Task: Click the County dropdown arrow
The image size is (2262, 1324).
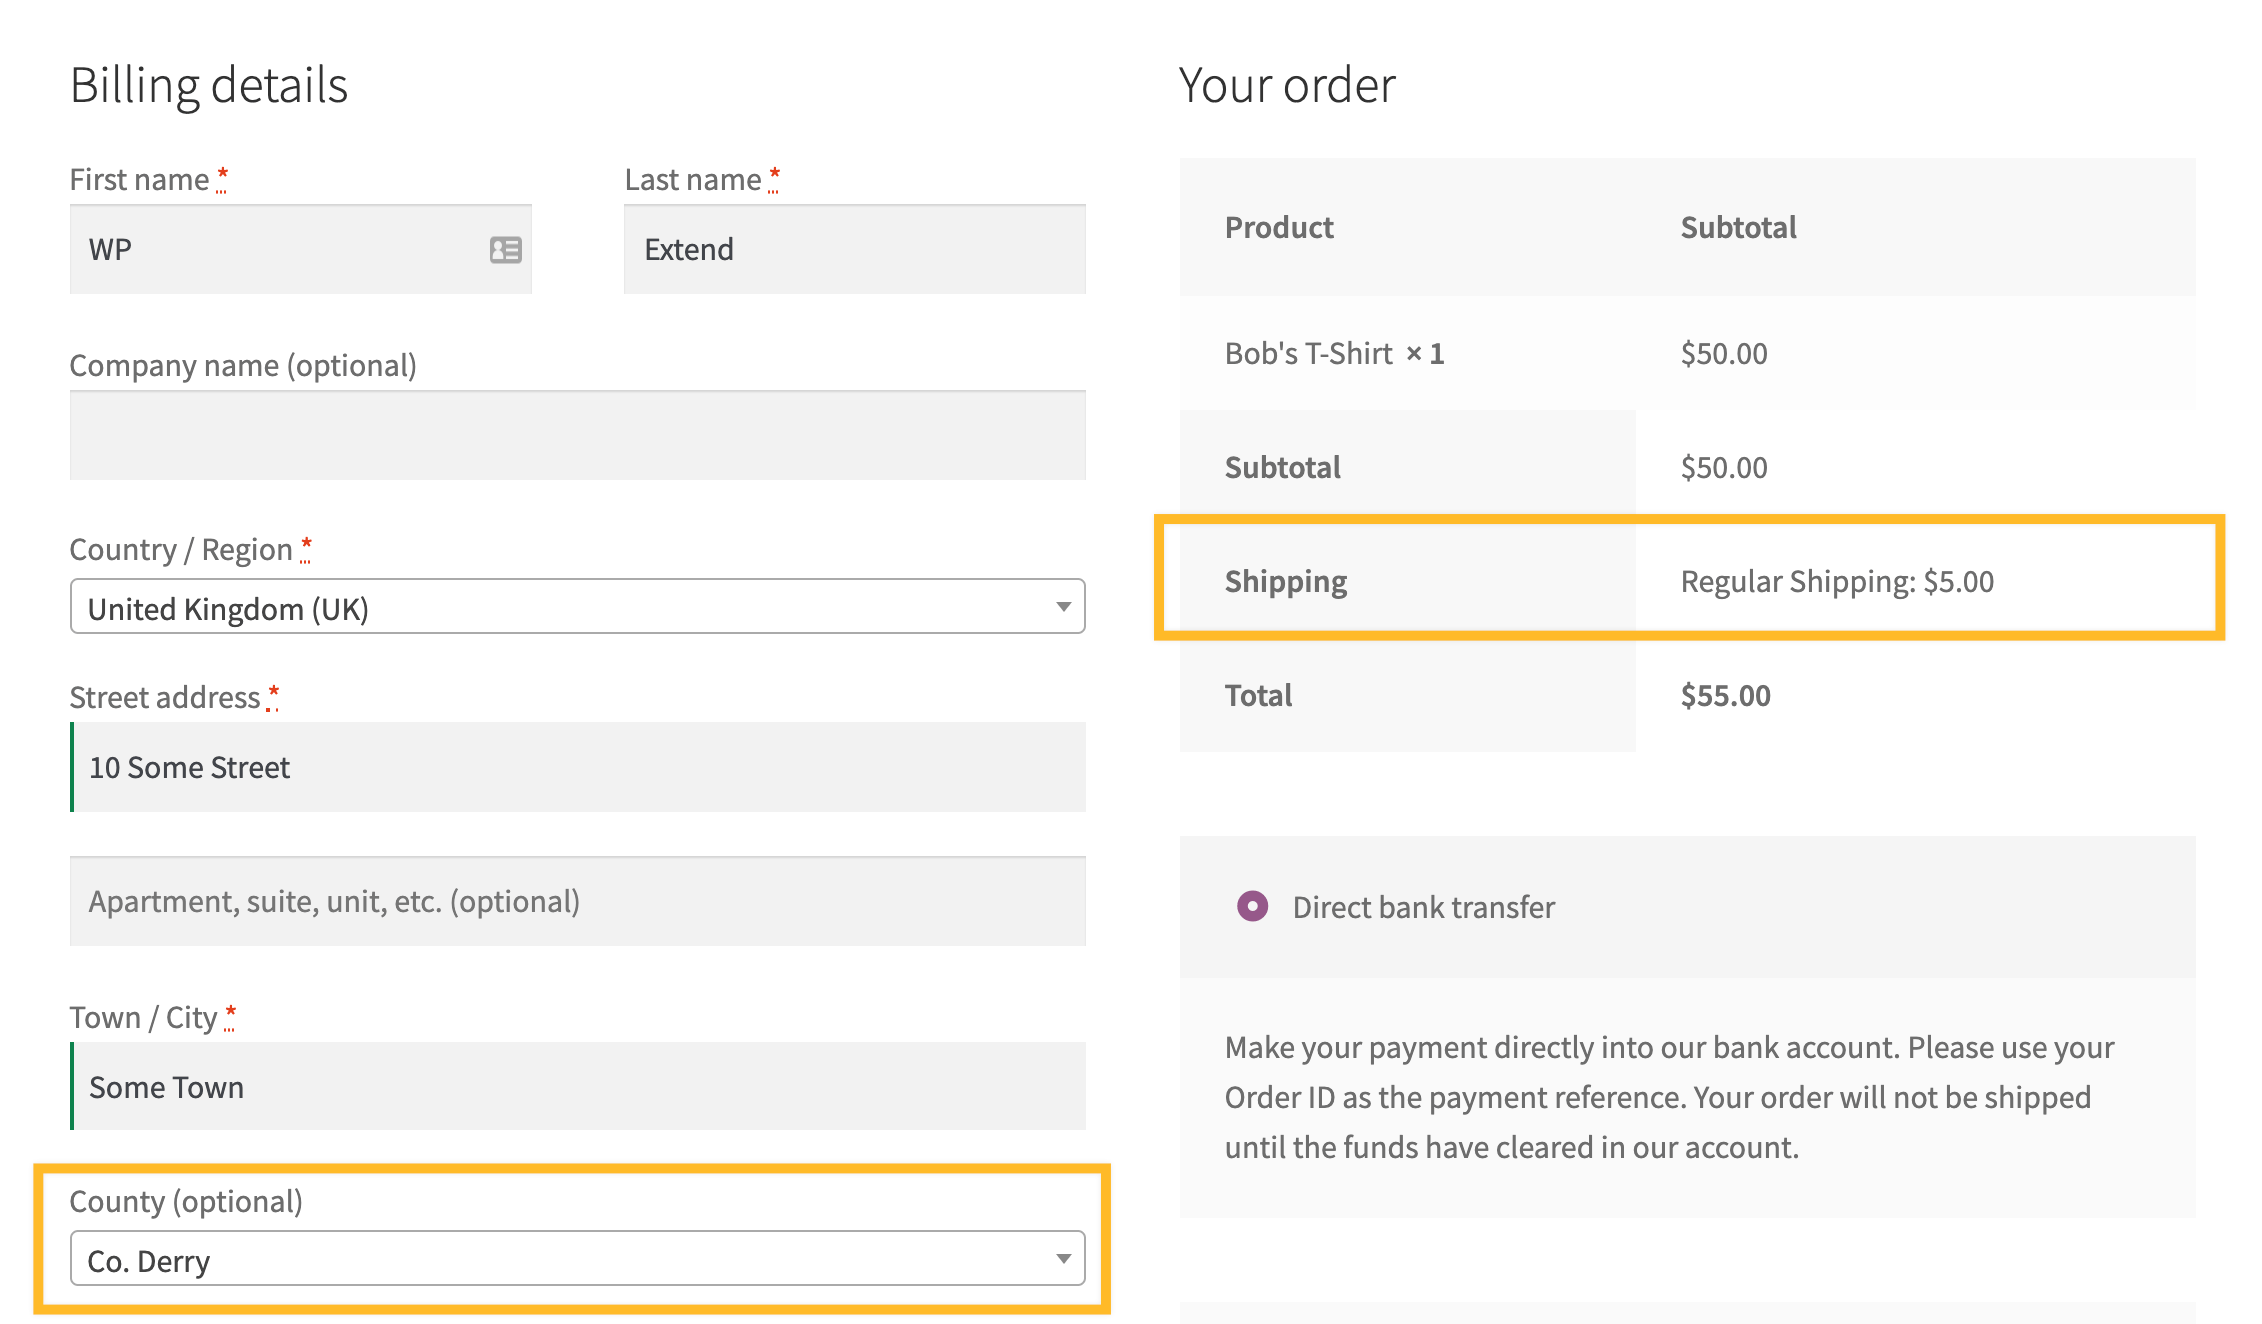Action: pyautogui.click(x=1063, y=1259)
